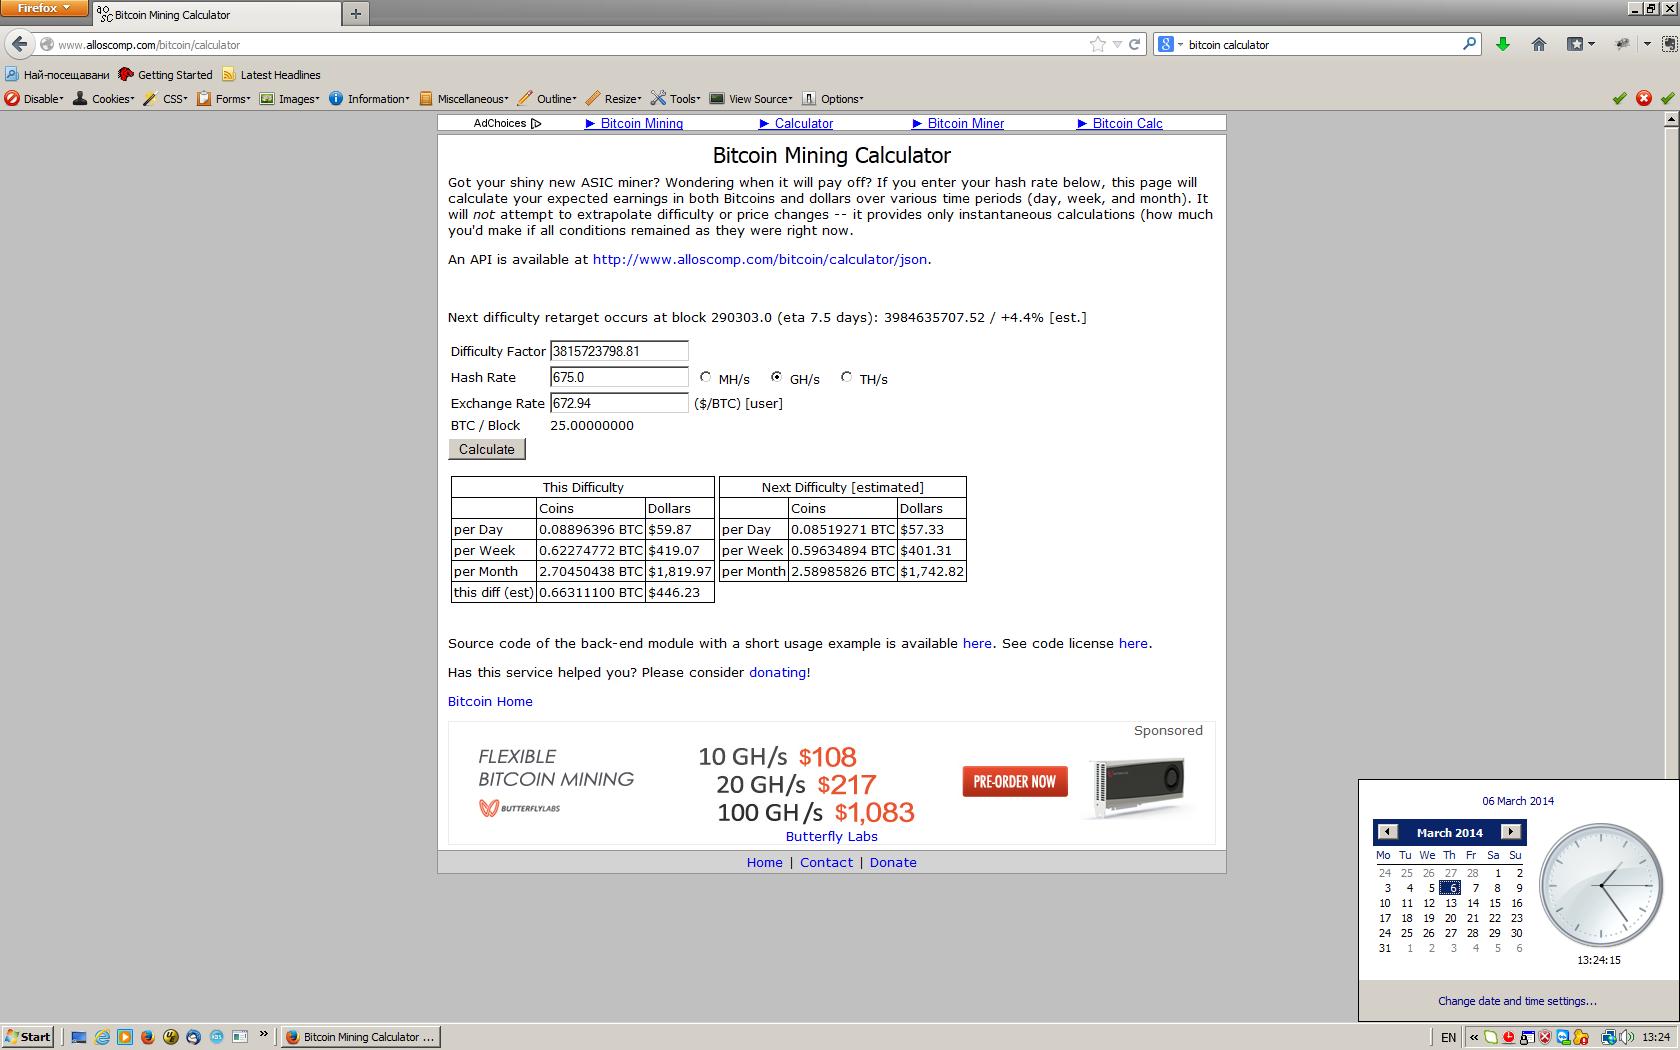Open Change date and time settings

pyautogui.click(x=1517, y=1001)
